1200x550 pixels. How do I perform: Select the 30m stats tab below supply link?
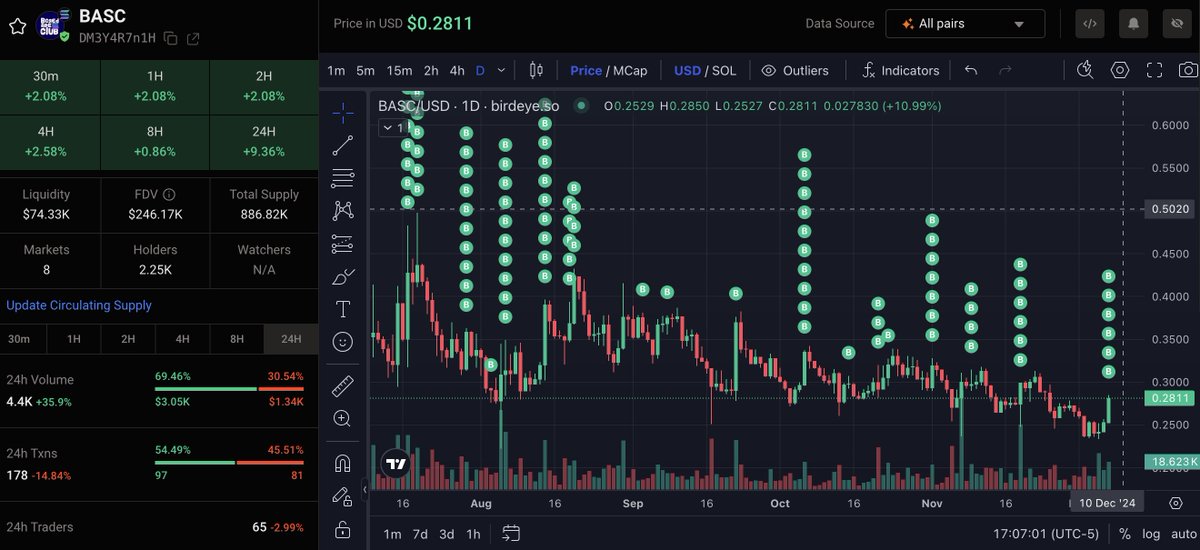(x=19, y=339)
